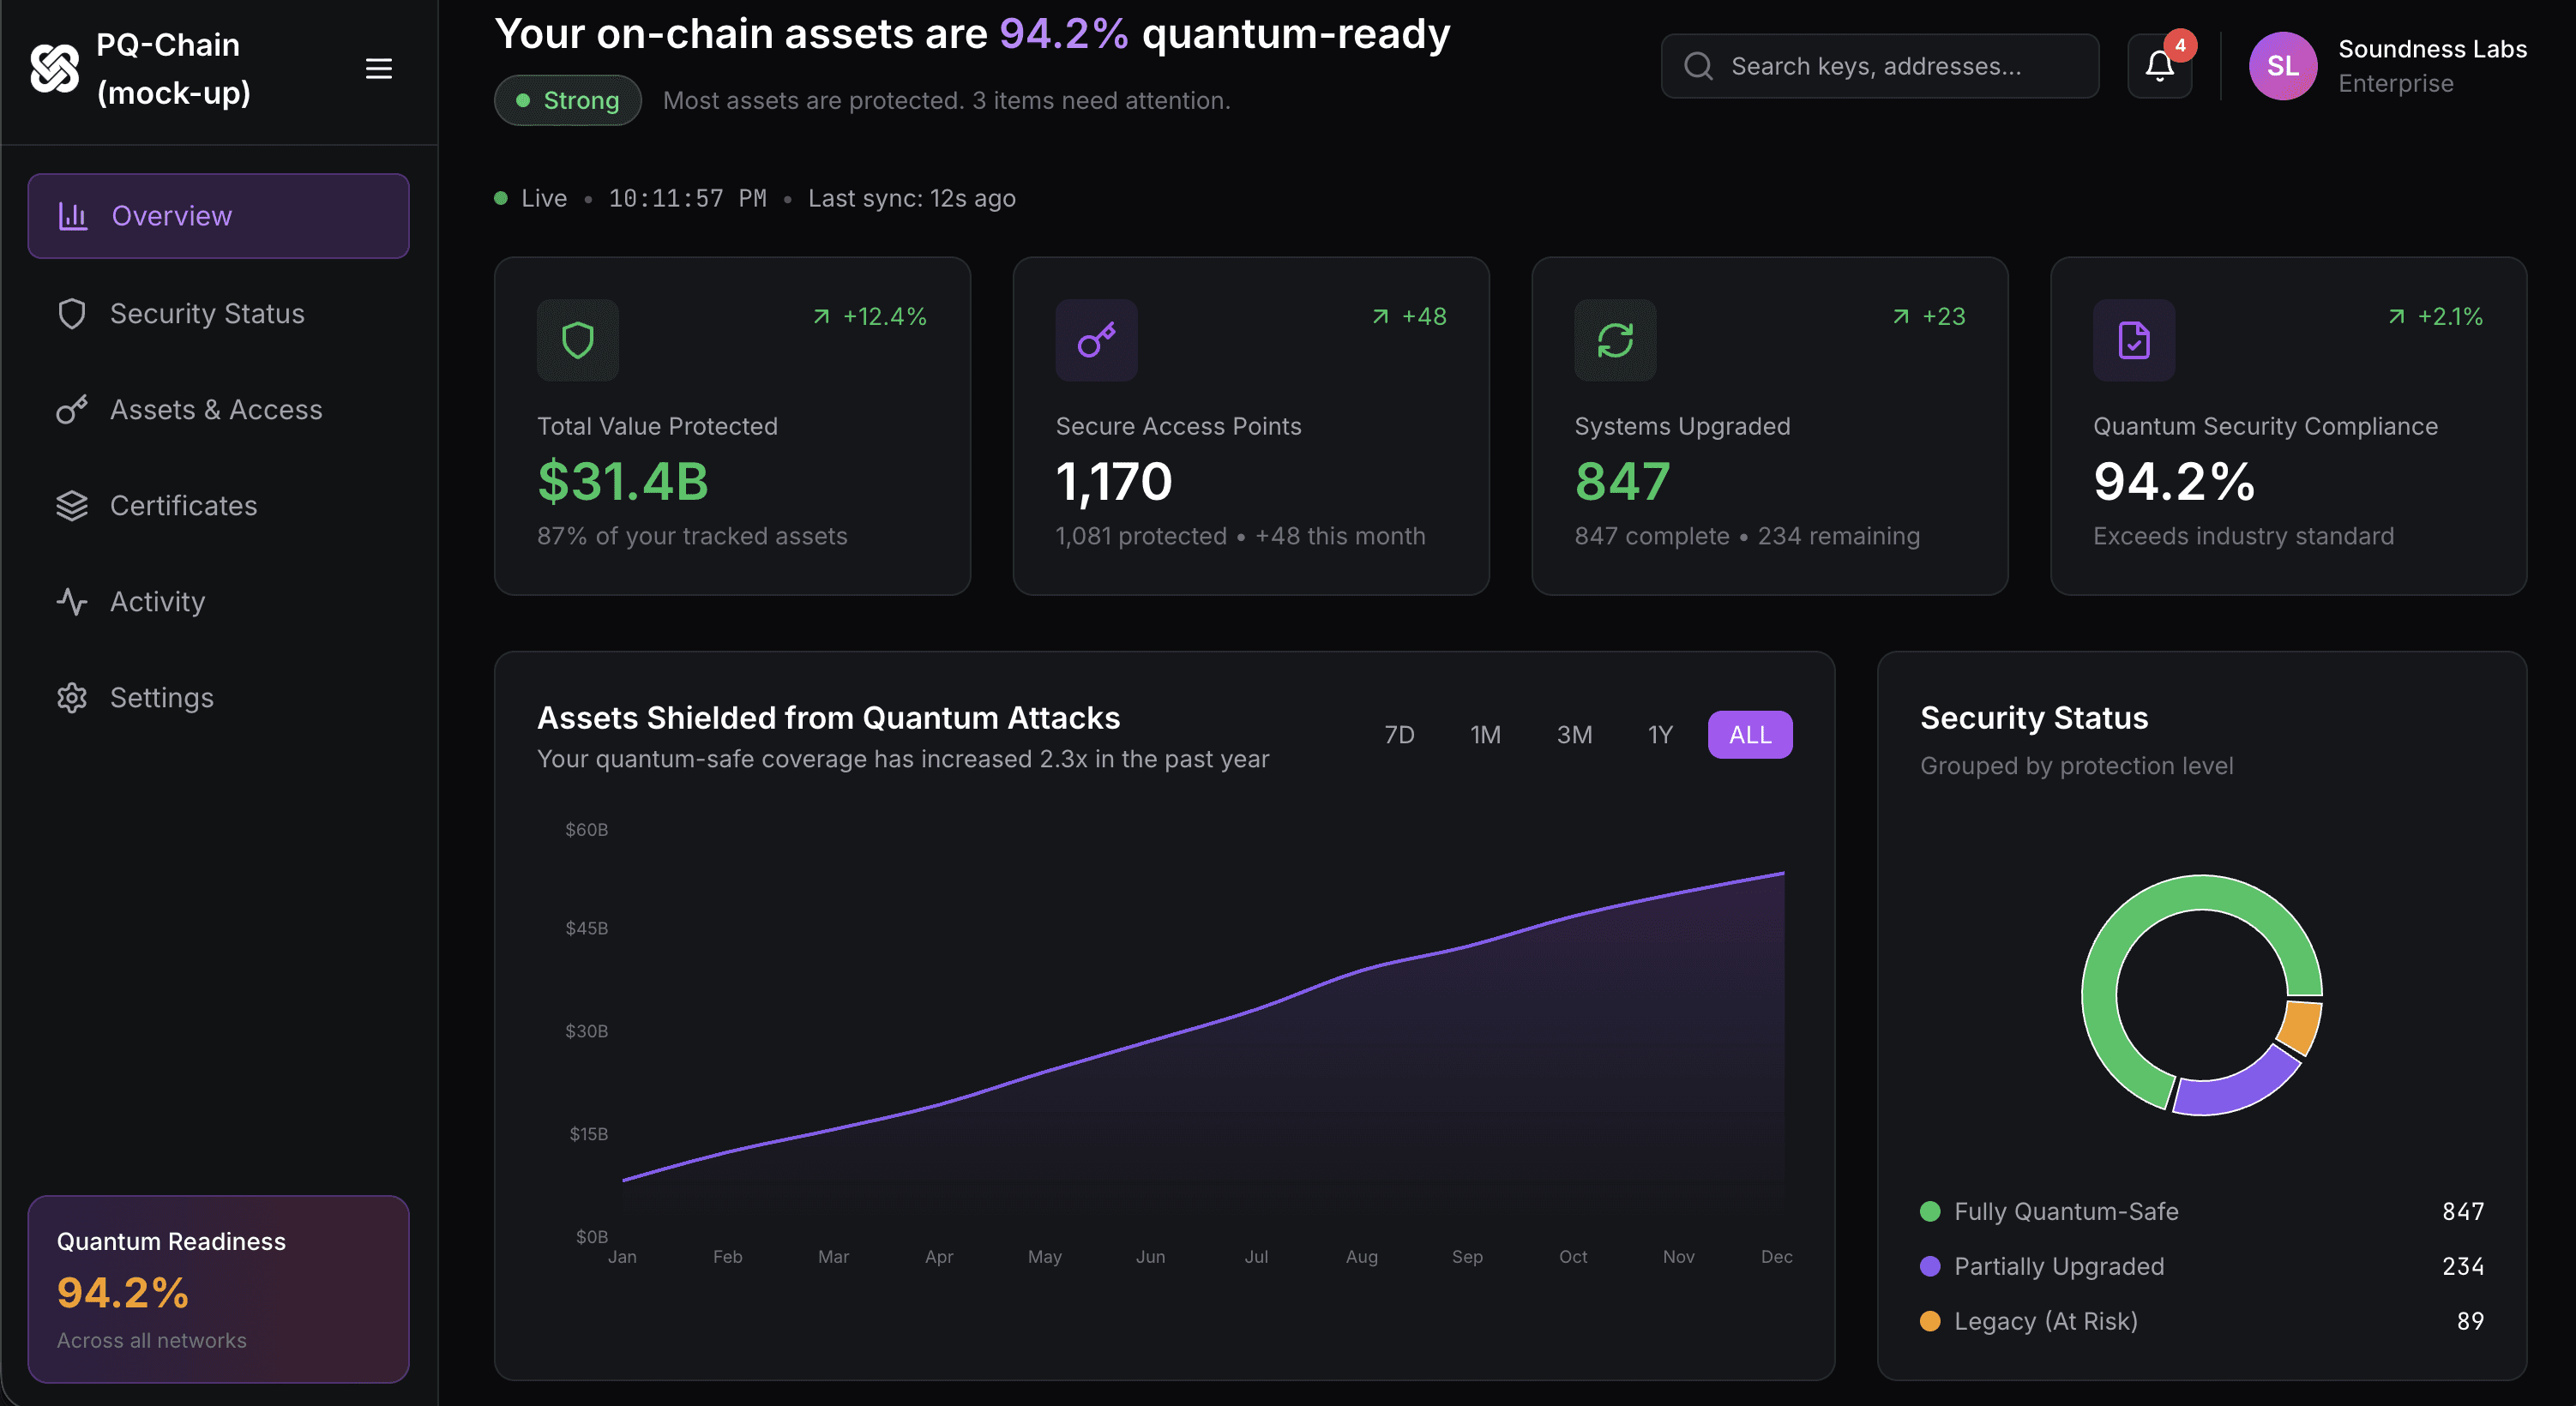This screenshot has height=1406, width=2576.
Task: Switch chart to 1Y range
Action: 1660,735
